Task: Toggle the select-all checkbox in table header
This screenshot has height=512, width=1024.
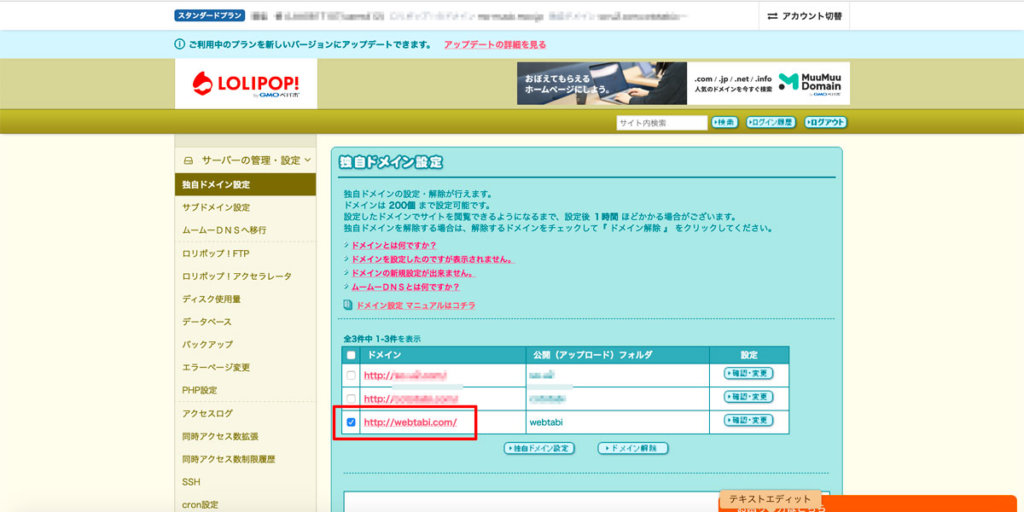Action: [350, 355]
